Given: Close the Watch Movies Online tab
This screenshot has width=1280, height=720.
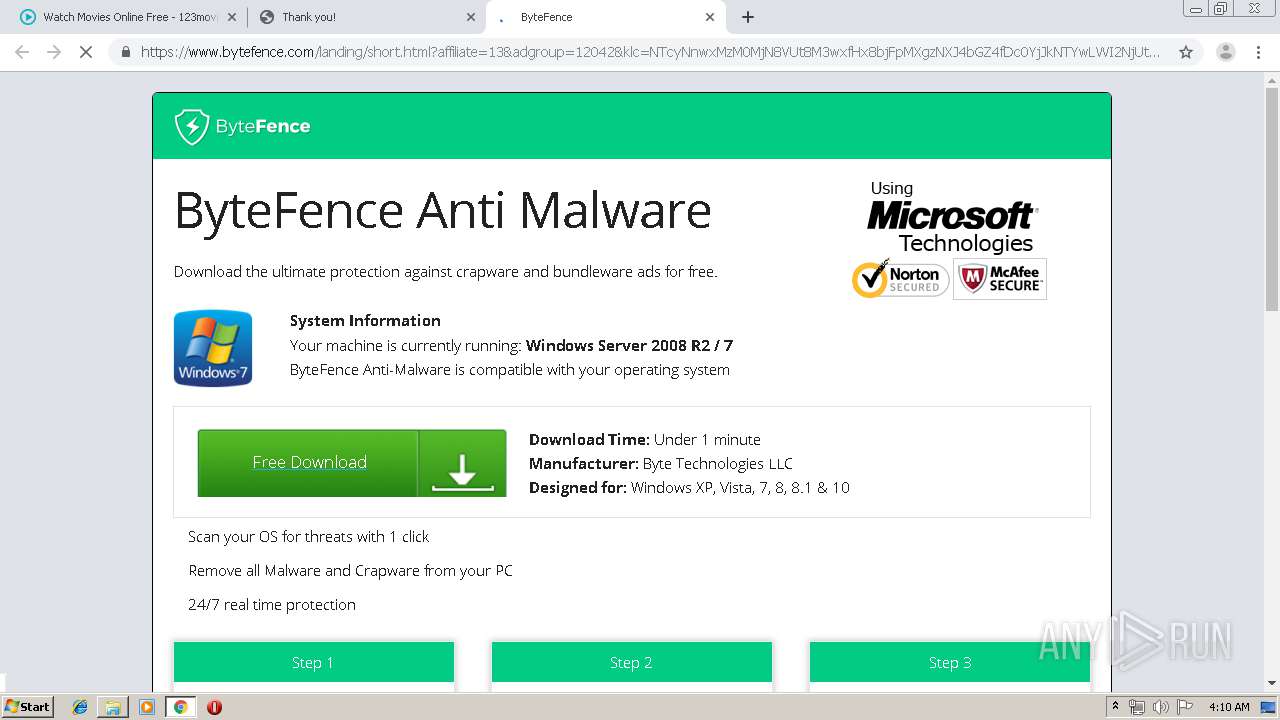Looking at the screenshot, I should [232, 17].
